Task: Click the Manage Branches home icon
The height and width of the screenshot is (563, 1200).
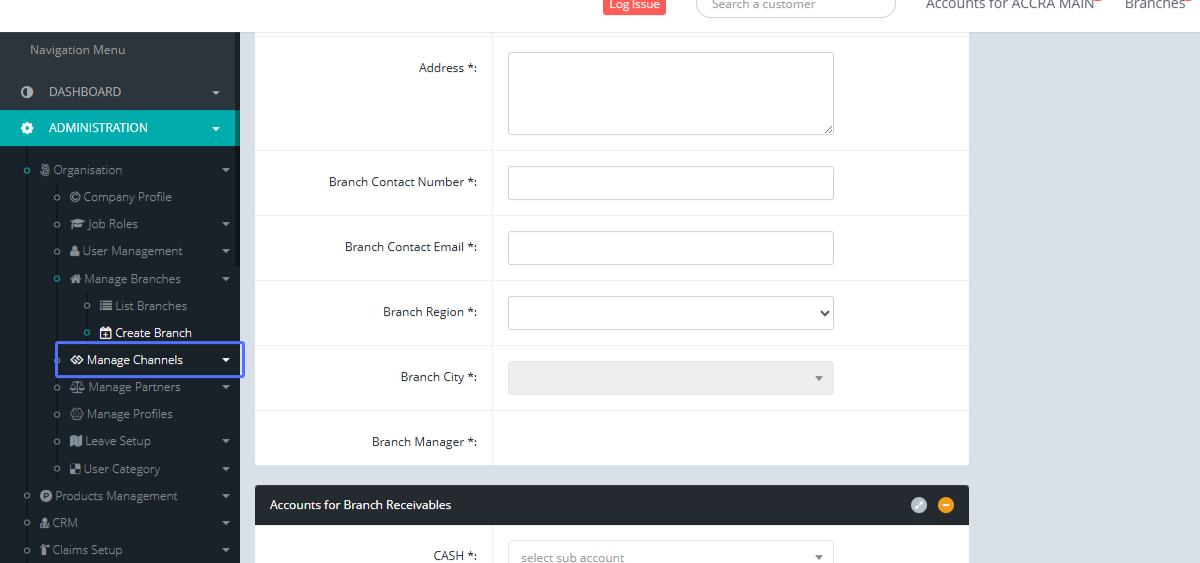Action: click(76, 279)
